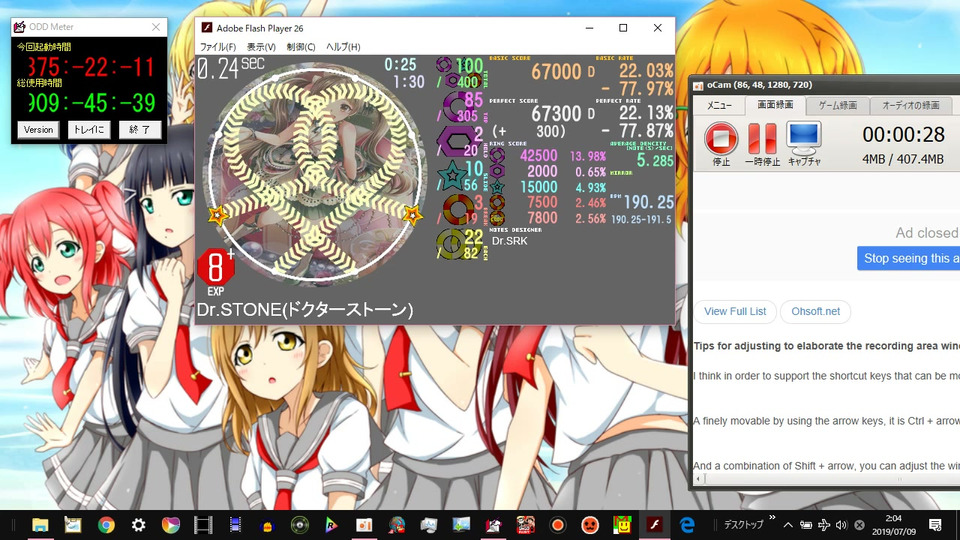Click the 終了 button in ODD Meter

point(140,130)
